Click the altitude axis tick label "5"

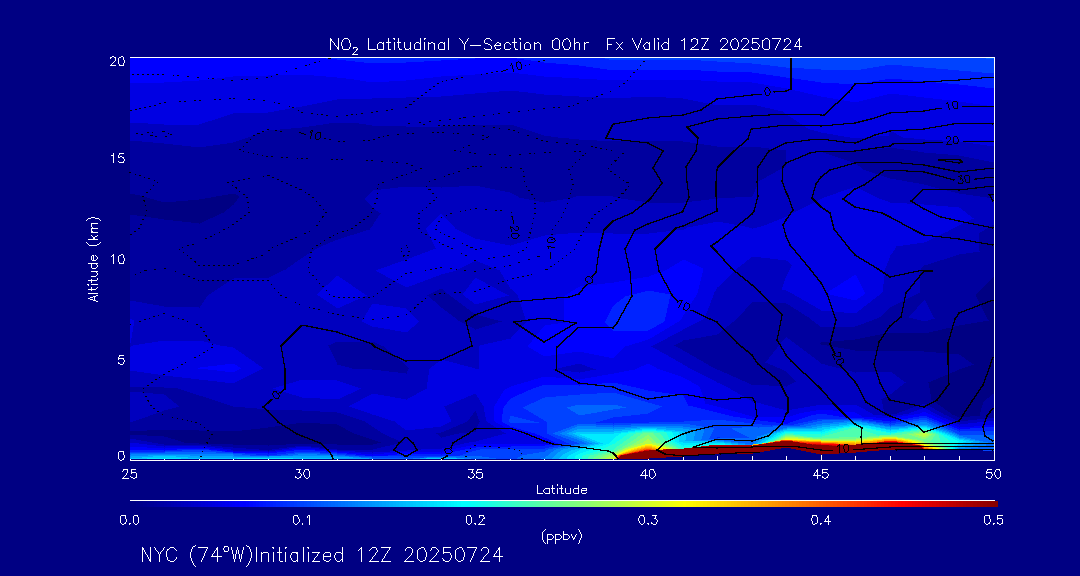[120, 359]
